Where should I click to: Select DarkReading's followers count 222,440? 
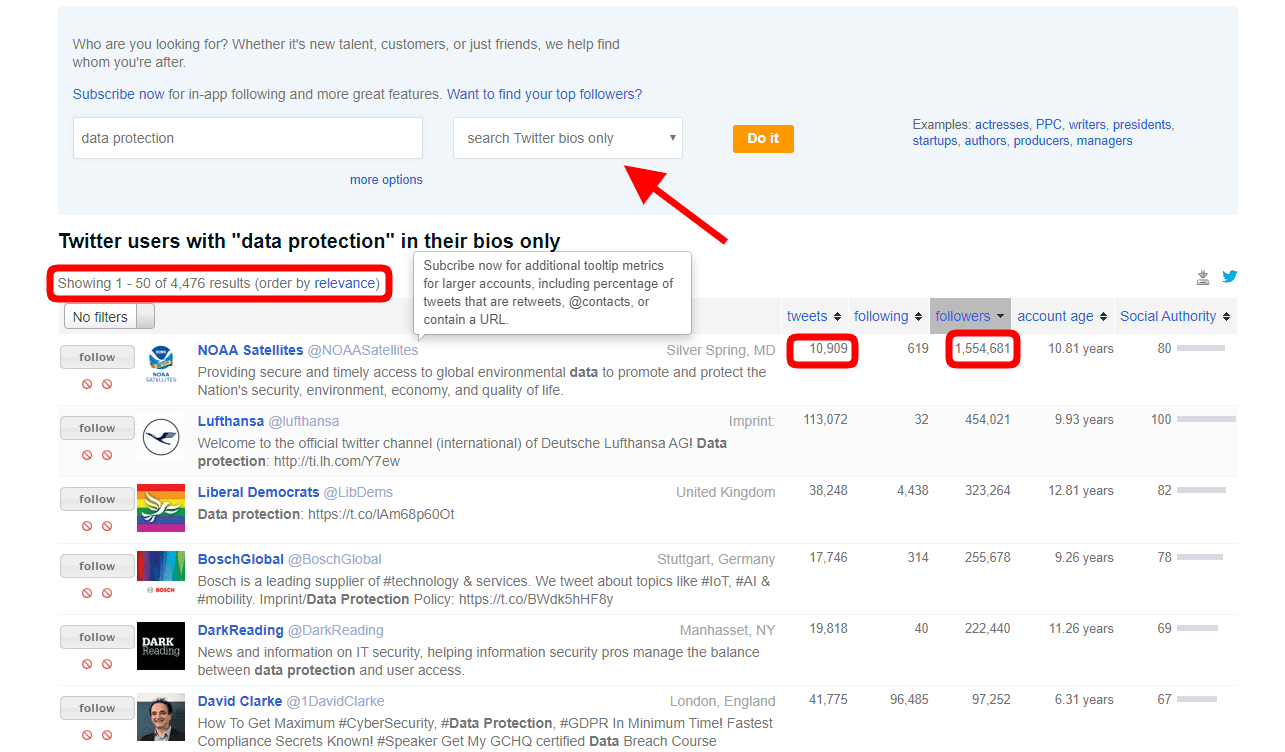pos(987,629)
